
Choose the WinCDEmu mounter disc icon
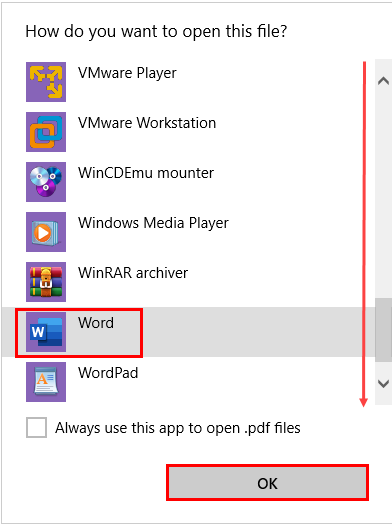coord(46,182)
